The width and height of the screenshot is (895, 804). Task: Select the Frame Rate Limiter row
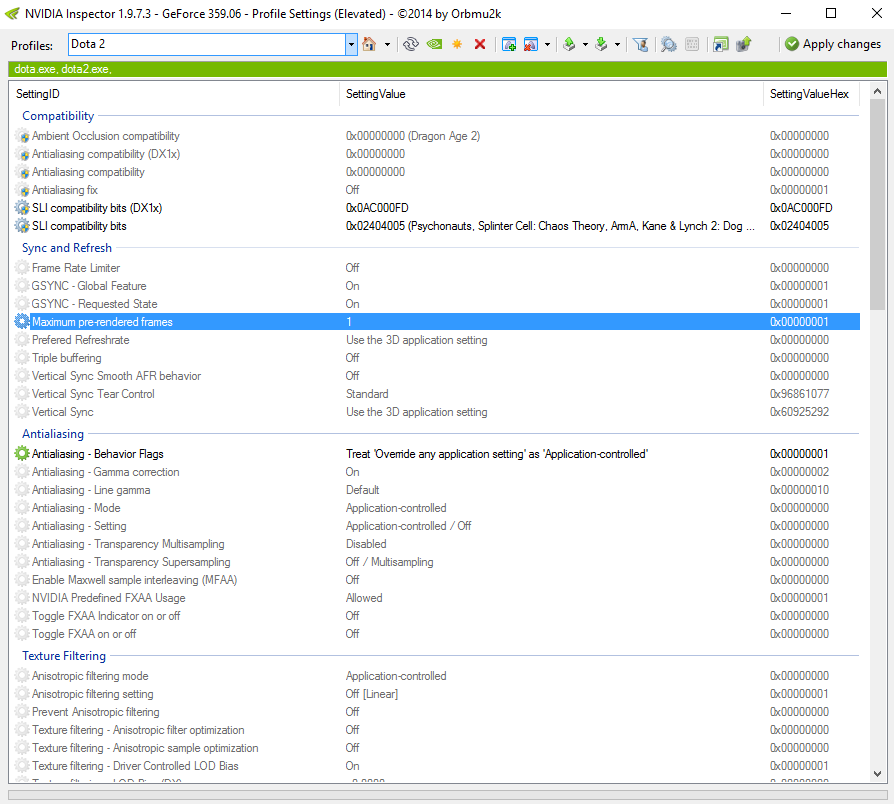[x=76, y=268]
